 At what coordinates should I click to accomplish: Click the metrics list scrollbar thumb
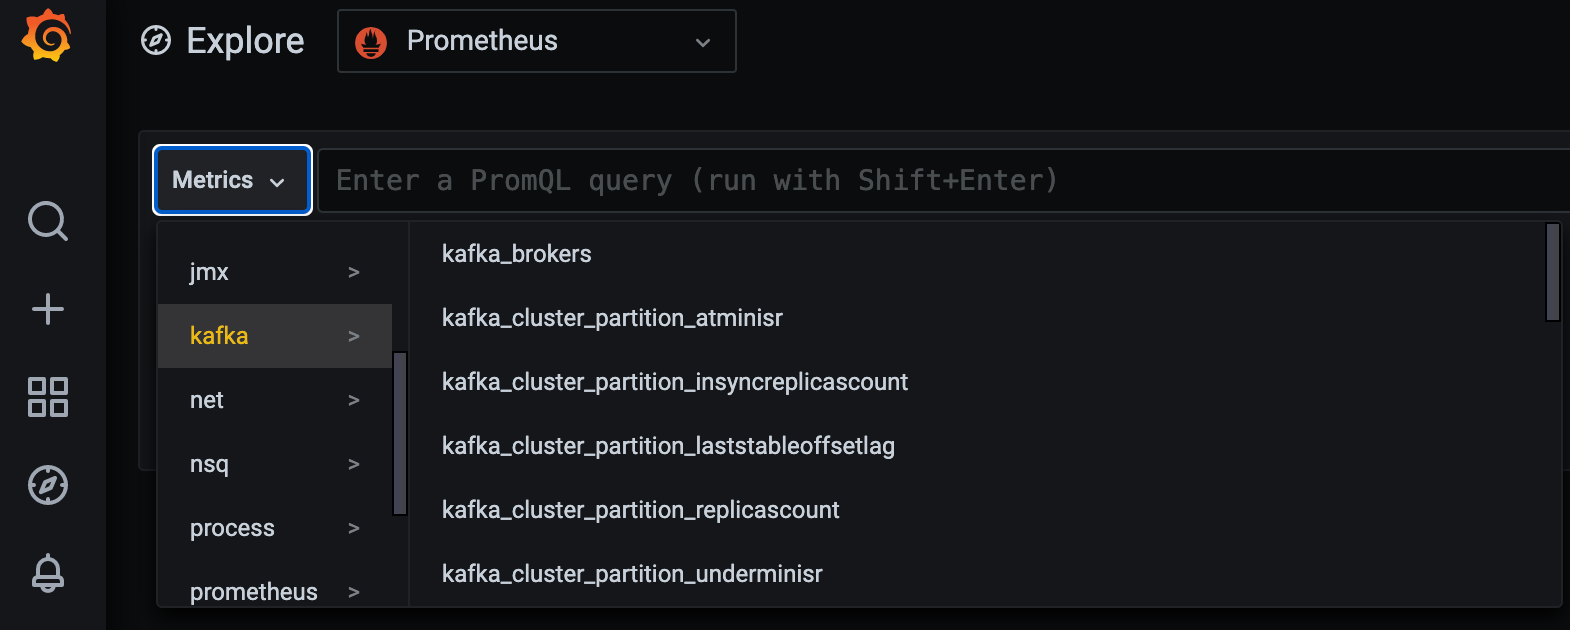coord(1552,272)
